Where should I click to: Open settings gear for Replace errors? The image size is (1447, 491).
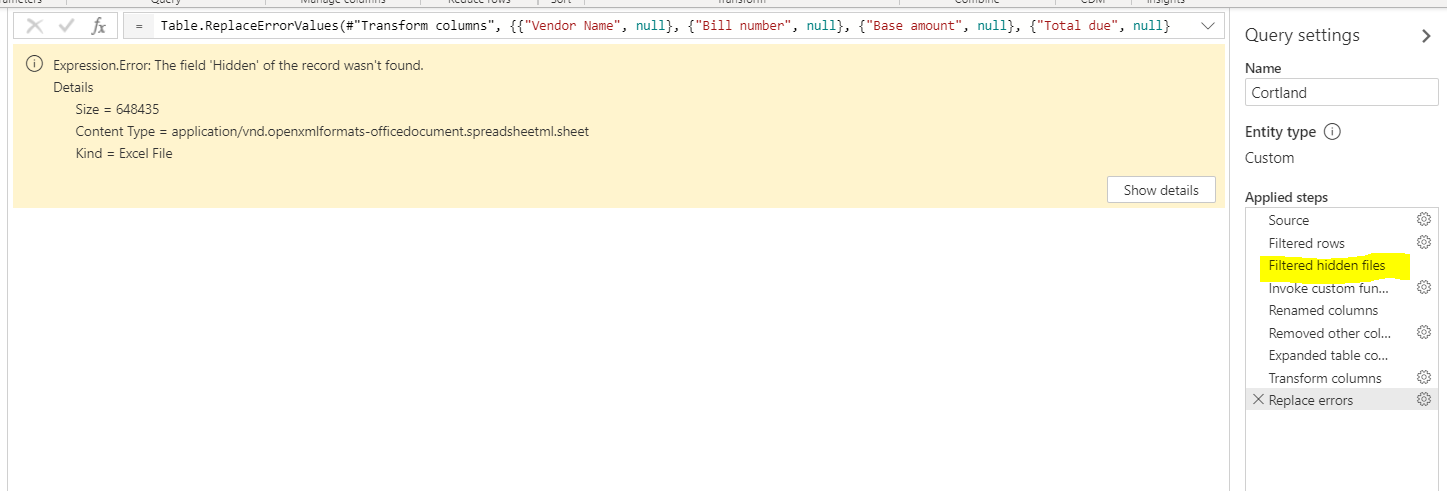click(x=1424, y=399)
